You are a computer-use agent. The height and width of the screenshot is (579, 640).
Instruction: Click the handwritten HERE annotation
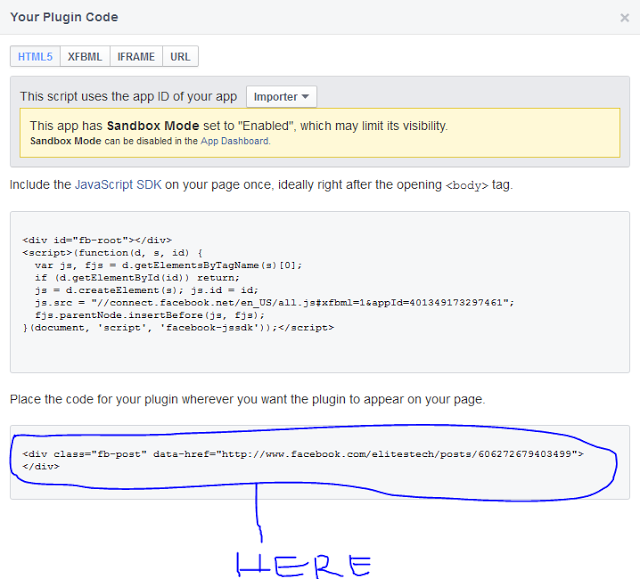pos(303,562)
